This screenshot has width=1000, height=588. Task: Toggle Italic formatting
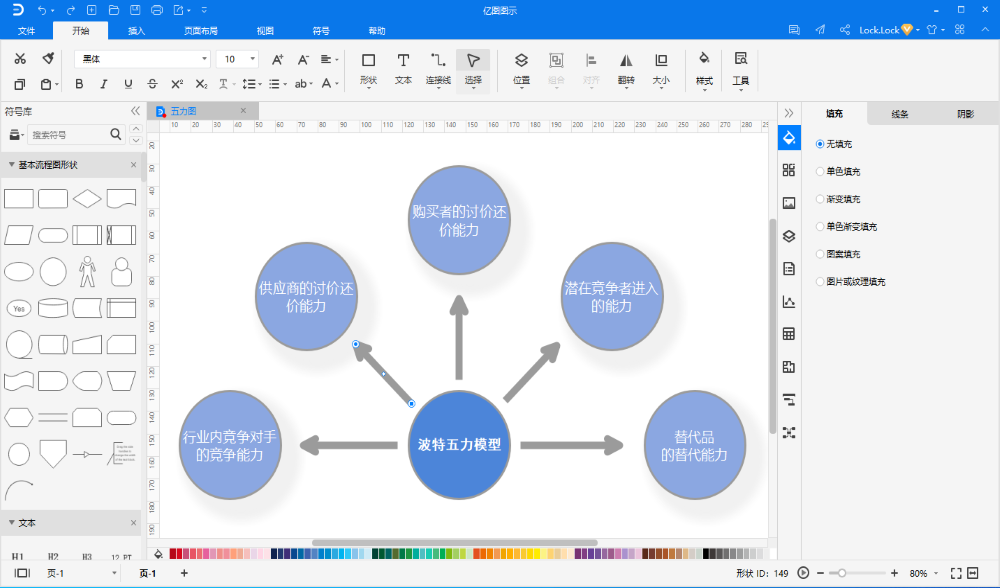(103, 84)
